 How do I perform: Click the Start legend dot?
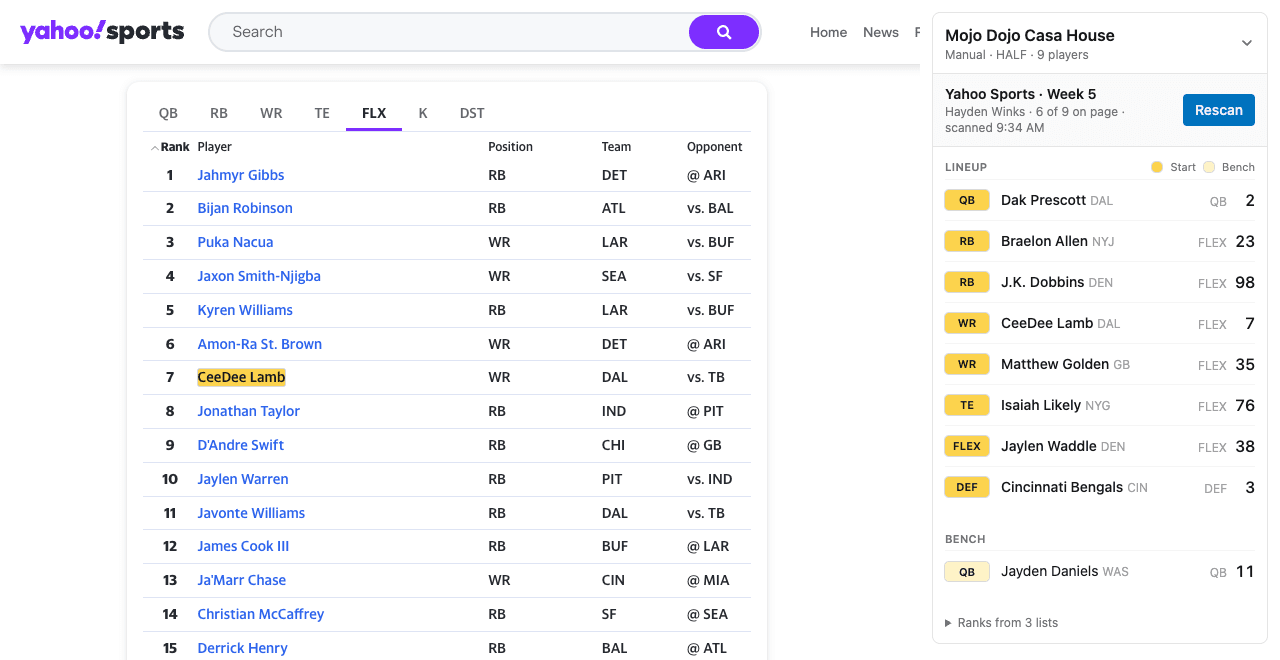(1157, 167)
